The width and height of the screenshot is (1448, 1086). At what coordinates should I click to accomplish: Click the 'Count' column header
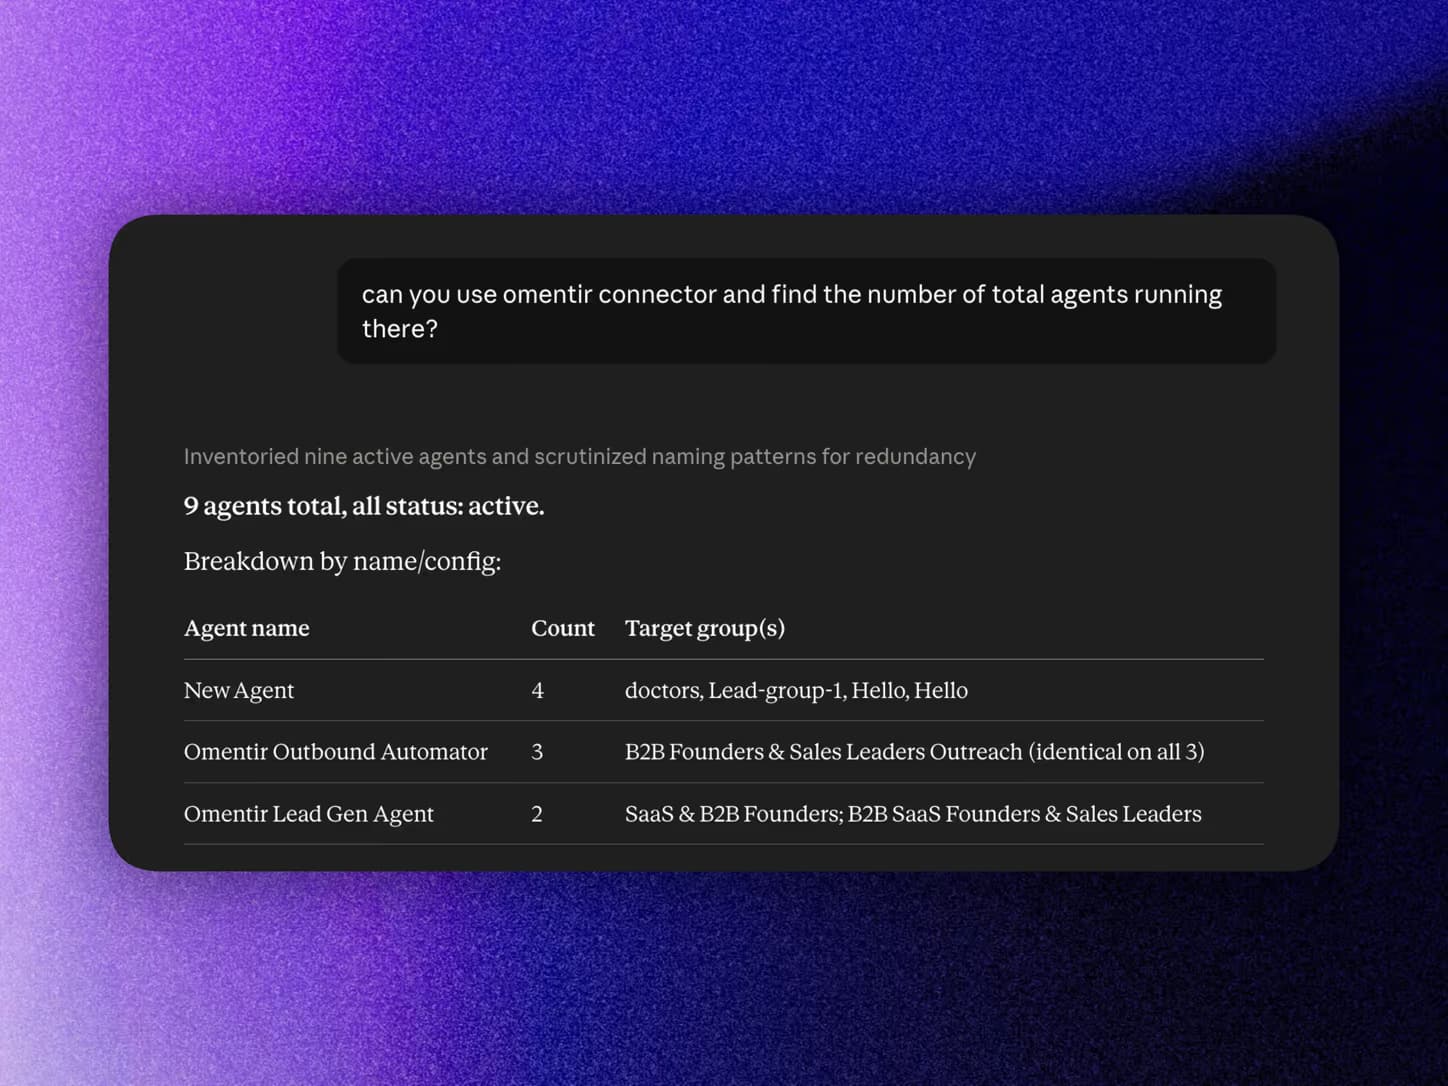pyautogui.click(x=563, y=628)
